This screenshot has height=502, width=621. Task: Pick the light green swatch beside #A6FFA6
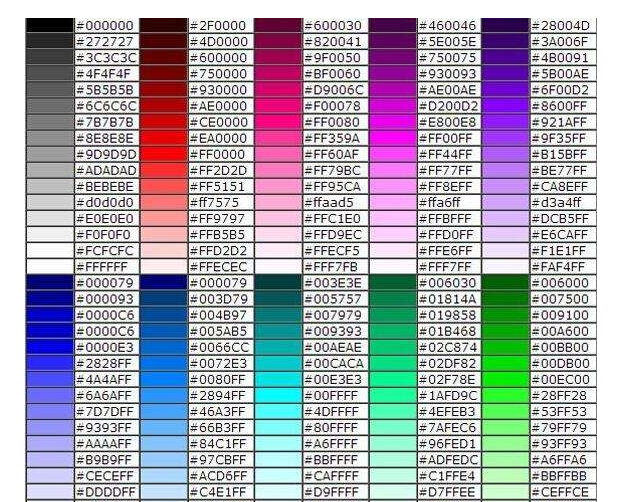pos(505,460)
